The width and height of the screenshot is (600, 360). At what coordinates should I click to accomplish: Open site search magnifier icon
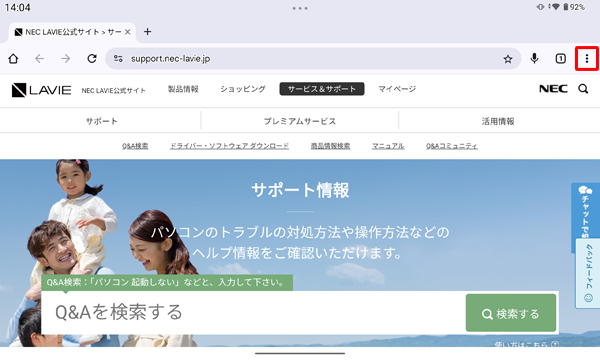[583, 89]
